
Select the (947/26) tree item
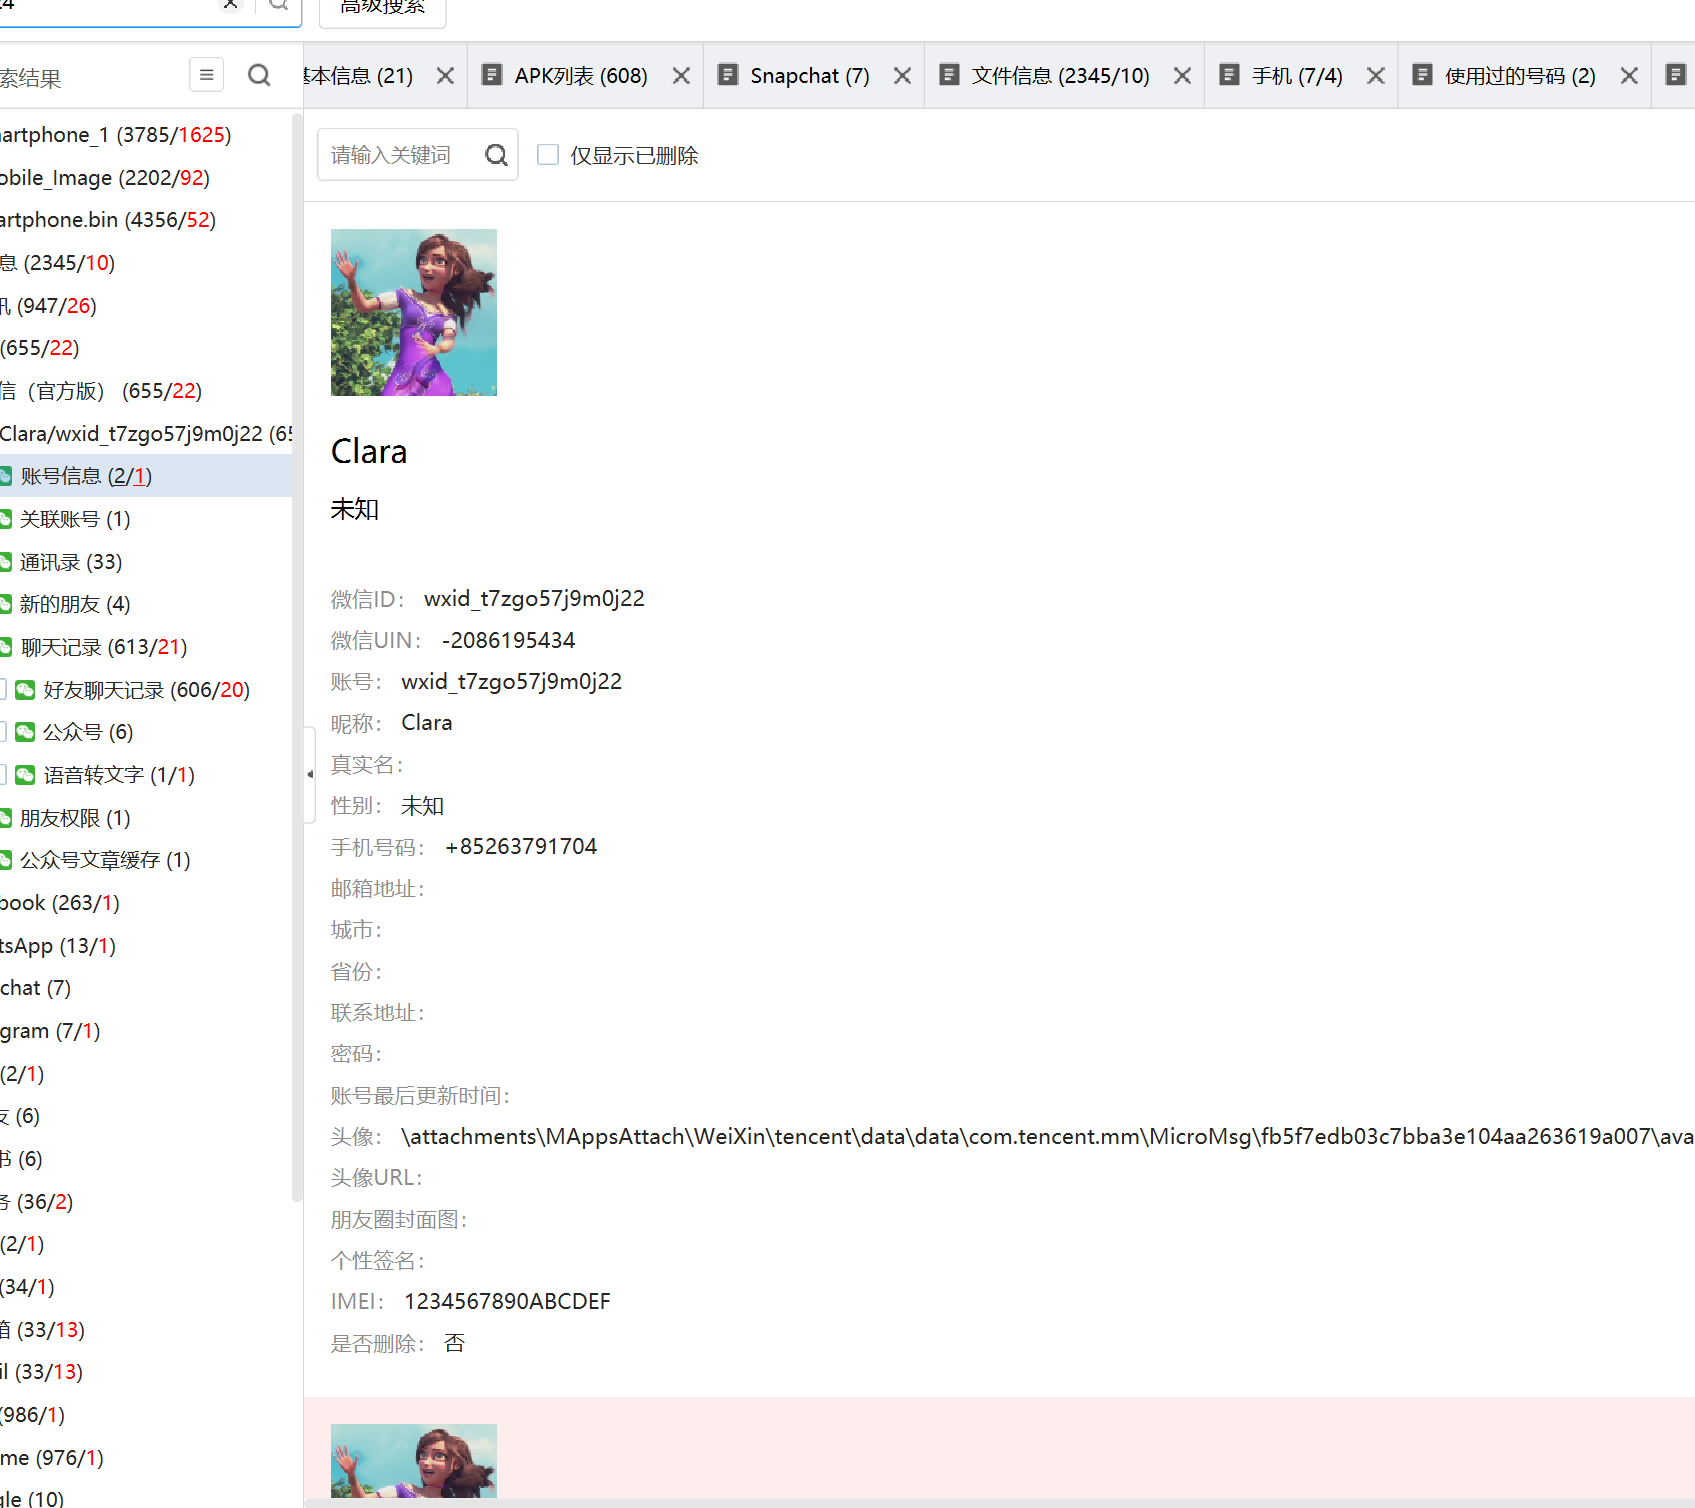(49, 306)
